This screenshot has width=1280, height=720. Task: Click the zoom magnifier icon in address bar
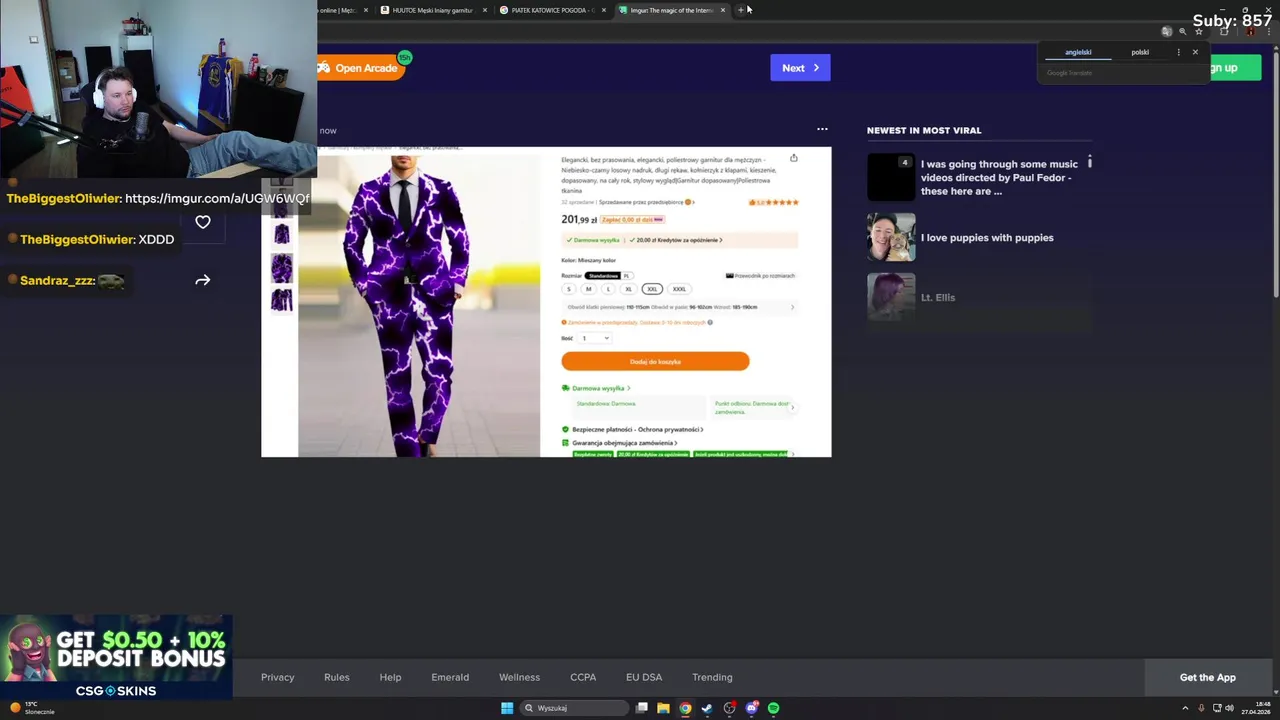pos(1182,31)
